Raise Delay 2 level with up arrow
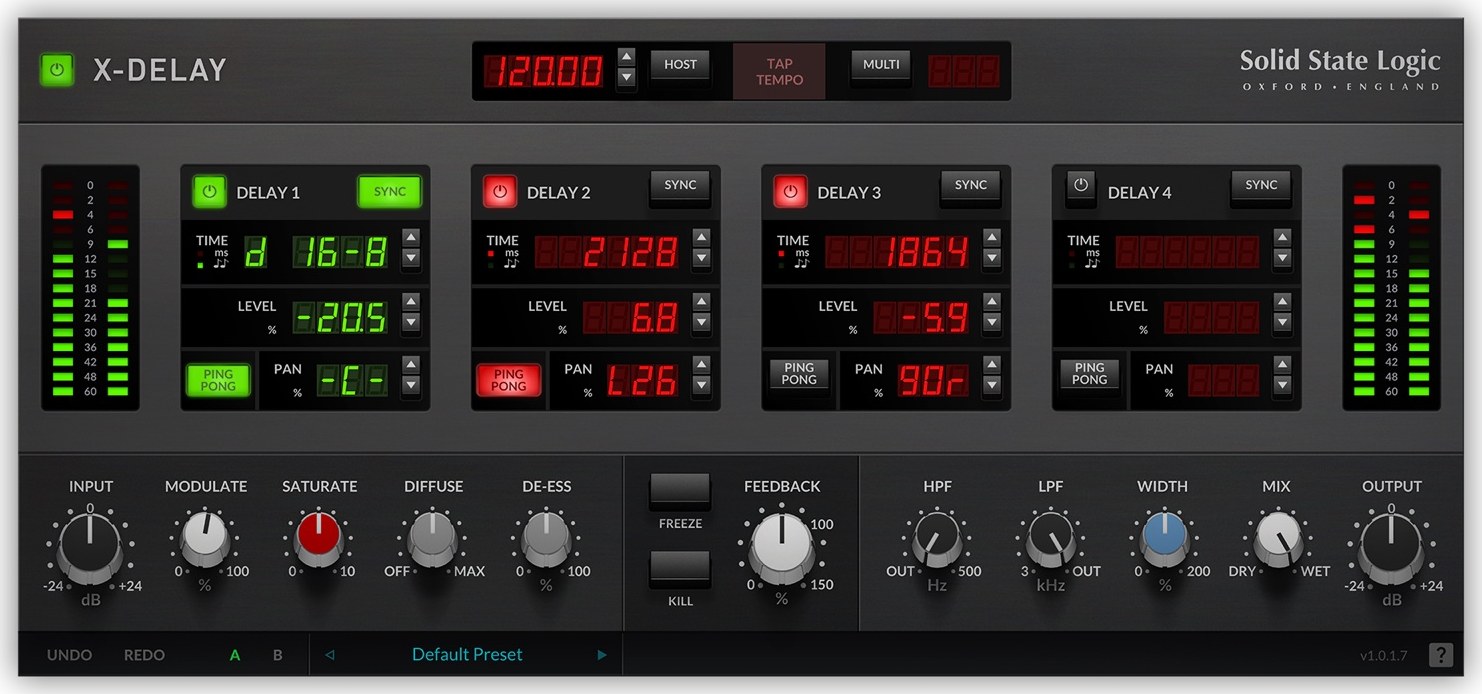 pyautogui.click(x=701, y=301)
